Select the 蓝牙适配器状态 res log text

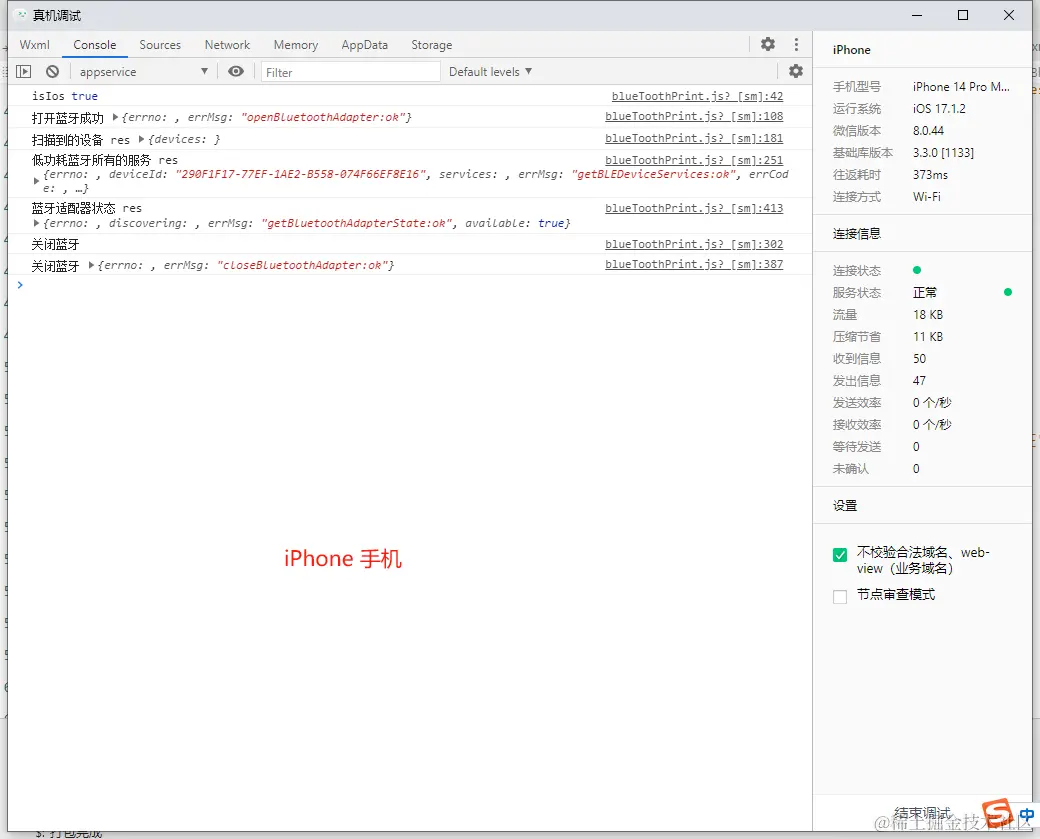click(86, 208)
